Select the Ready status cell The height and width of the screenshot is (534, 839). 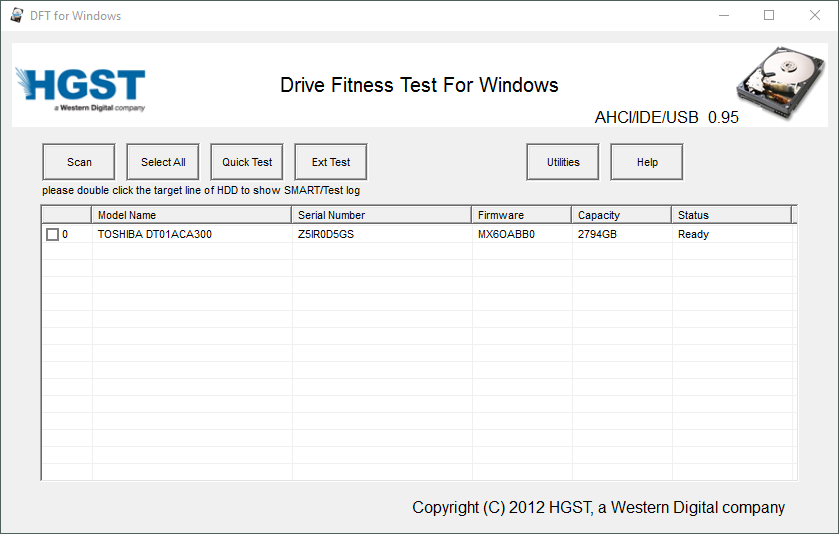[x=733, y=234]
